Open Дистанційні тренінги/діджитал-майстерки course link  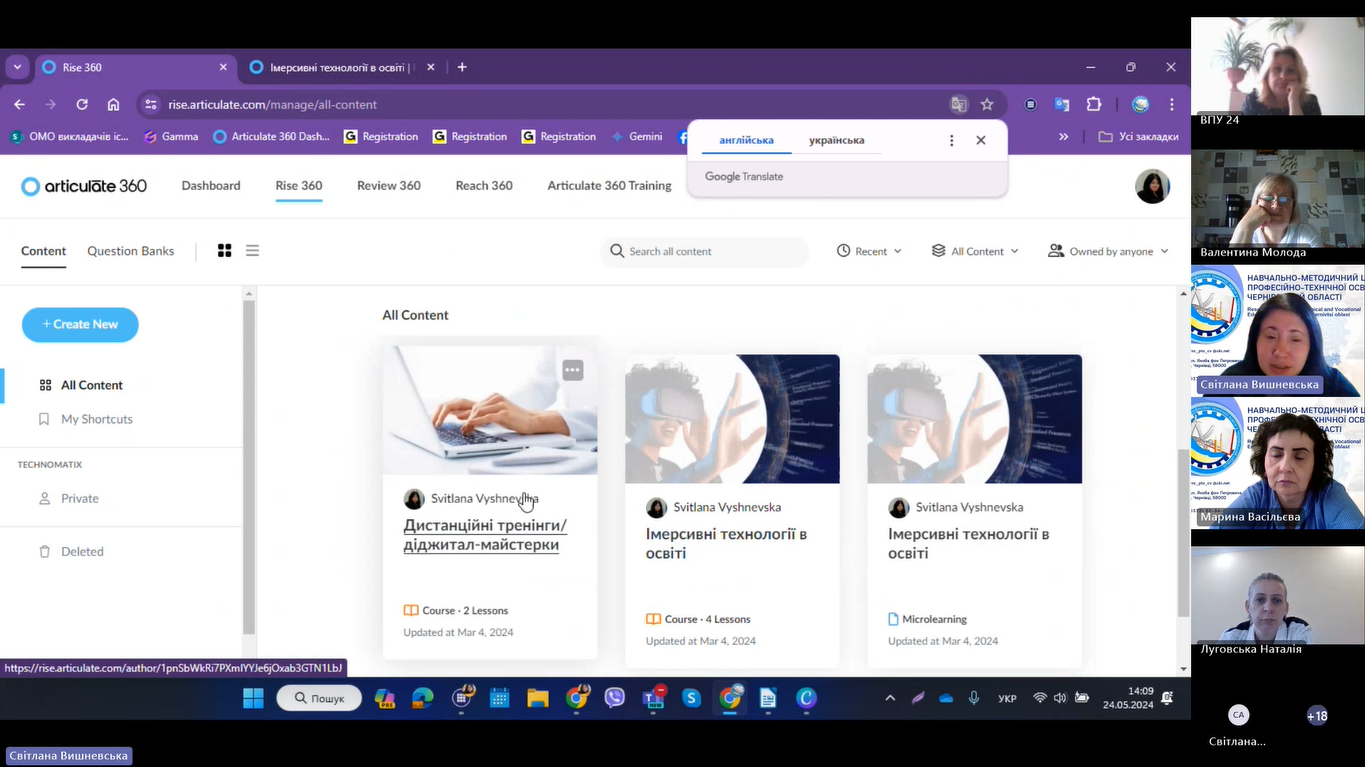coord(485,535)
